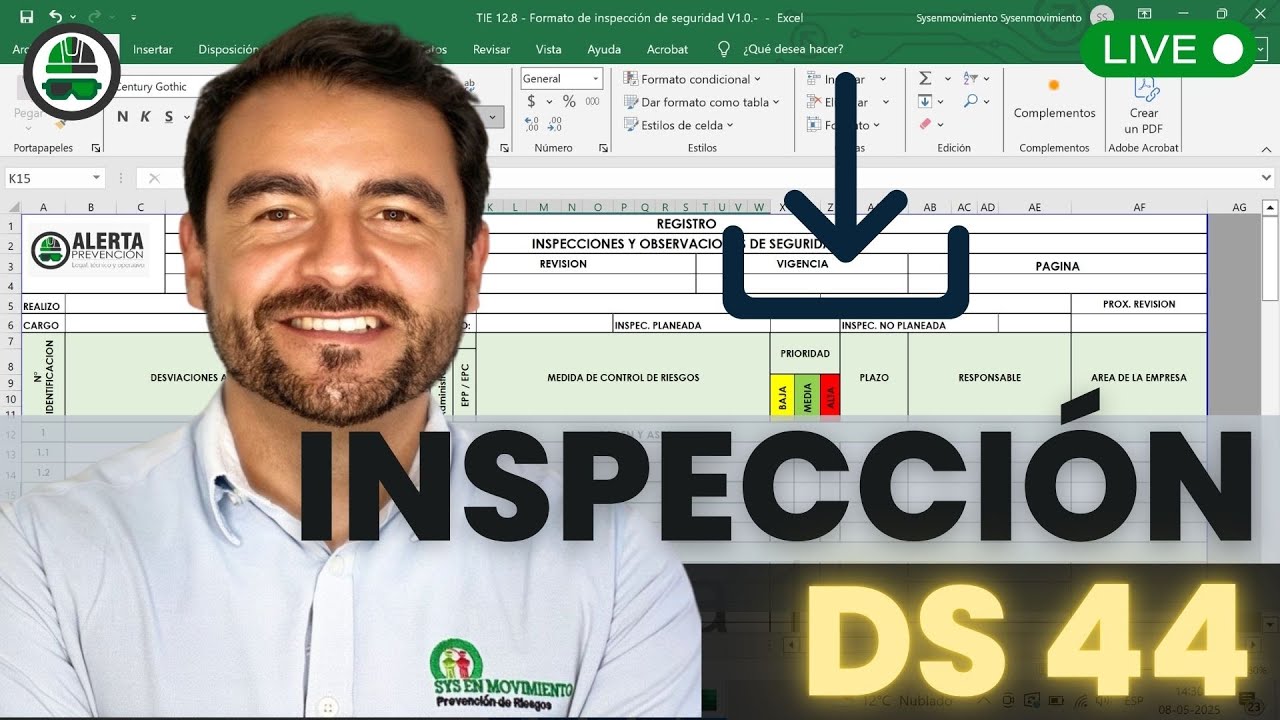Image resolution: width=1280 pixels, height=720 pixels.
Task: Open the Insertar ribbon tab
Action: (x=153, y=49)
